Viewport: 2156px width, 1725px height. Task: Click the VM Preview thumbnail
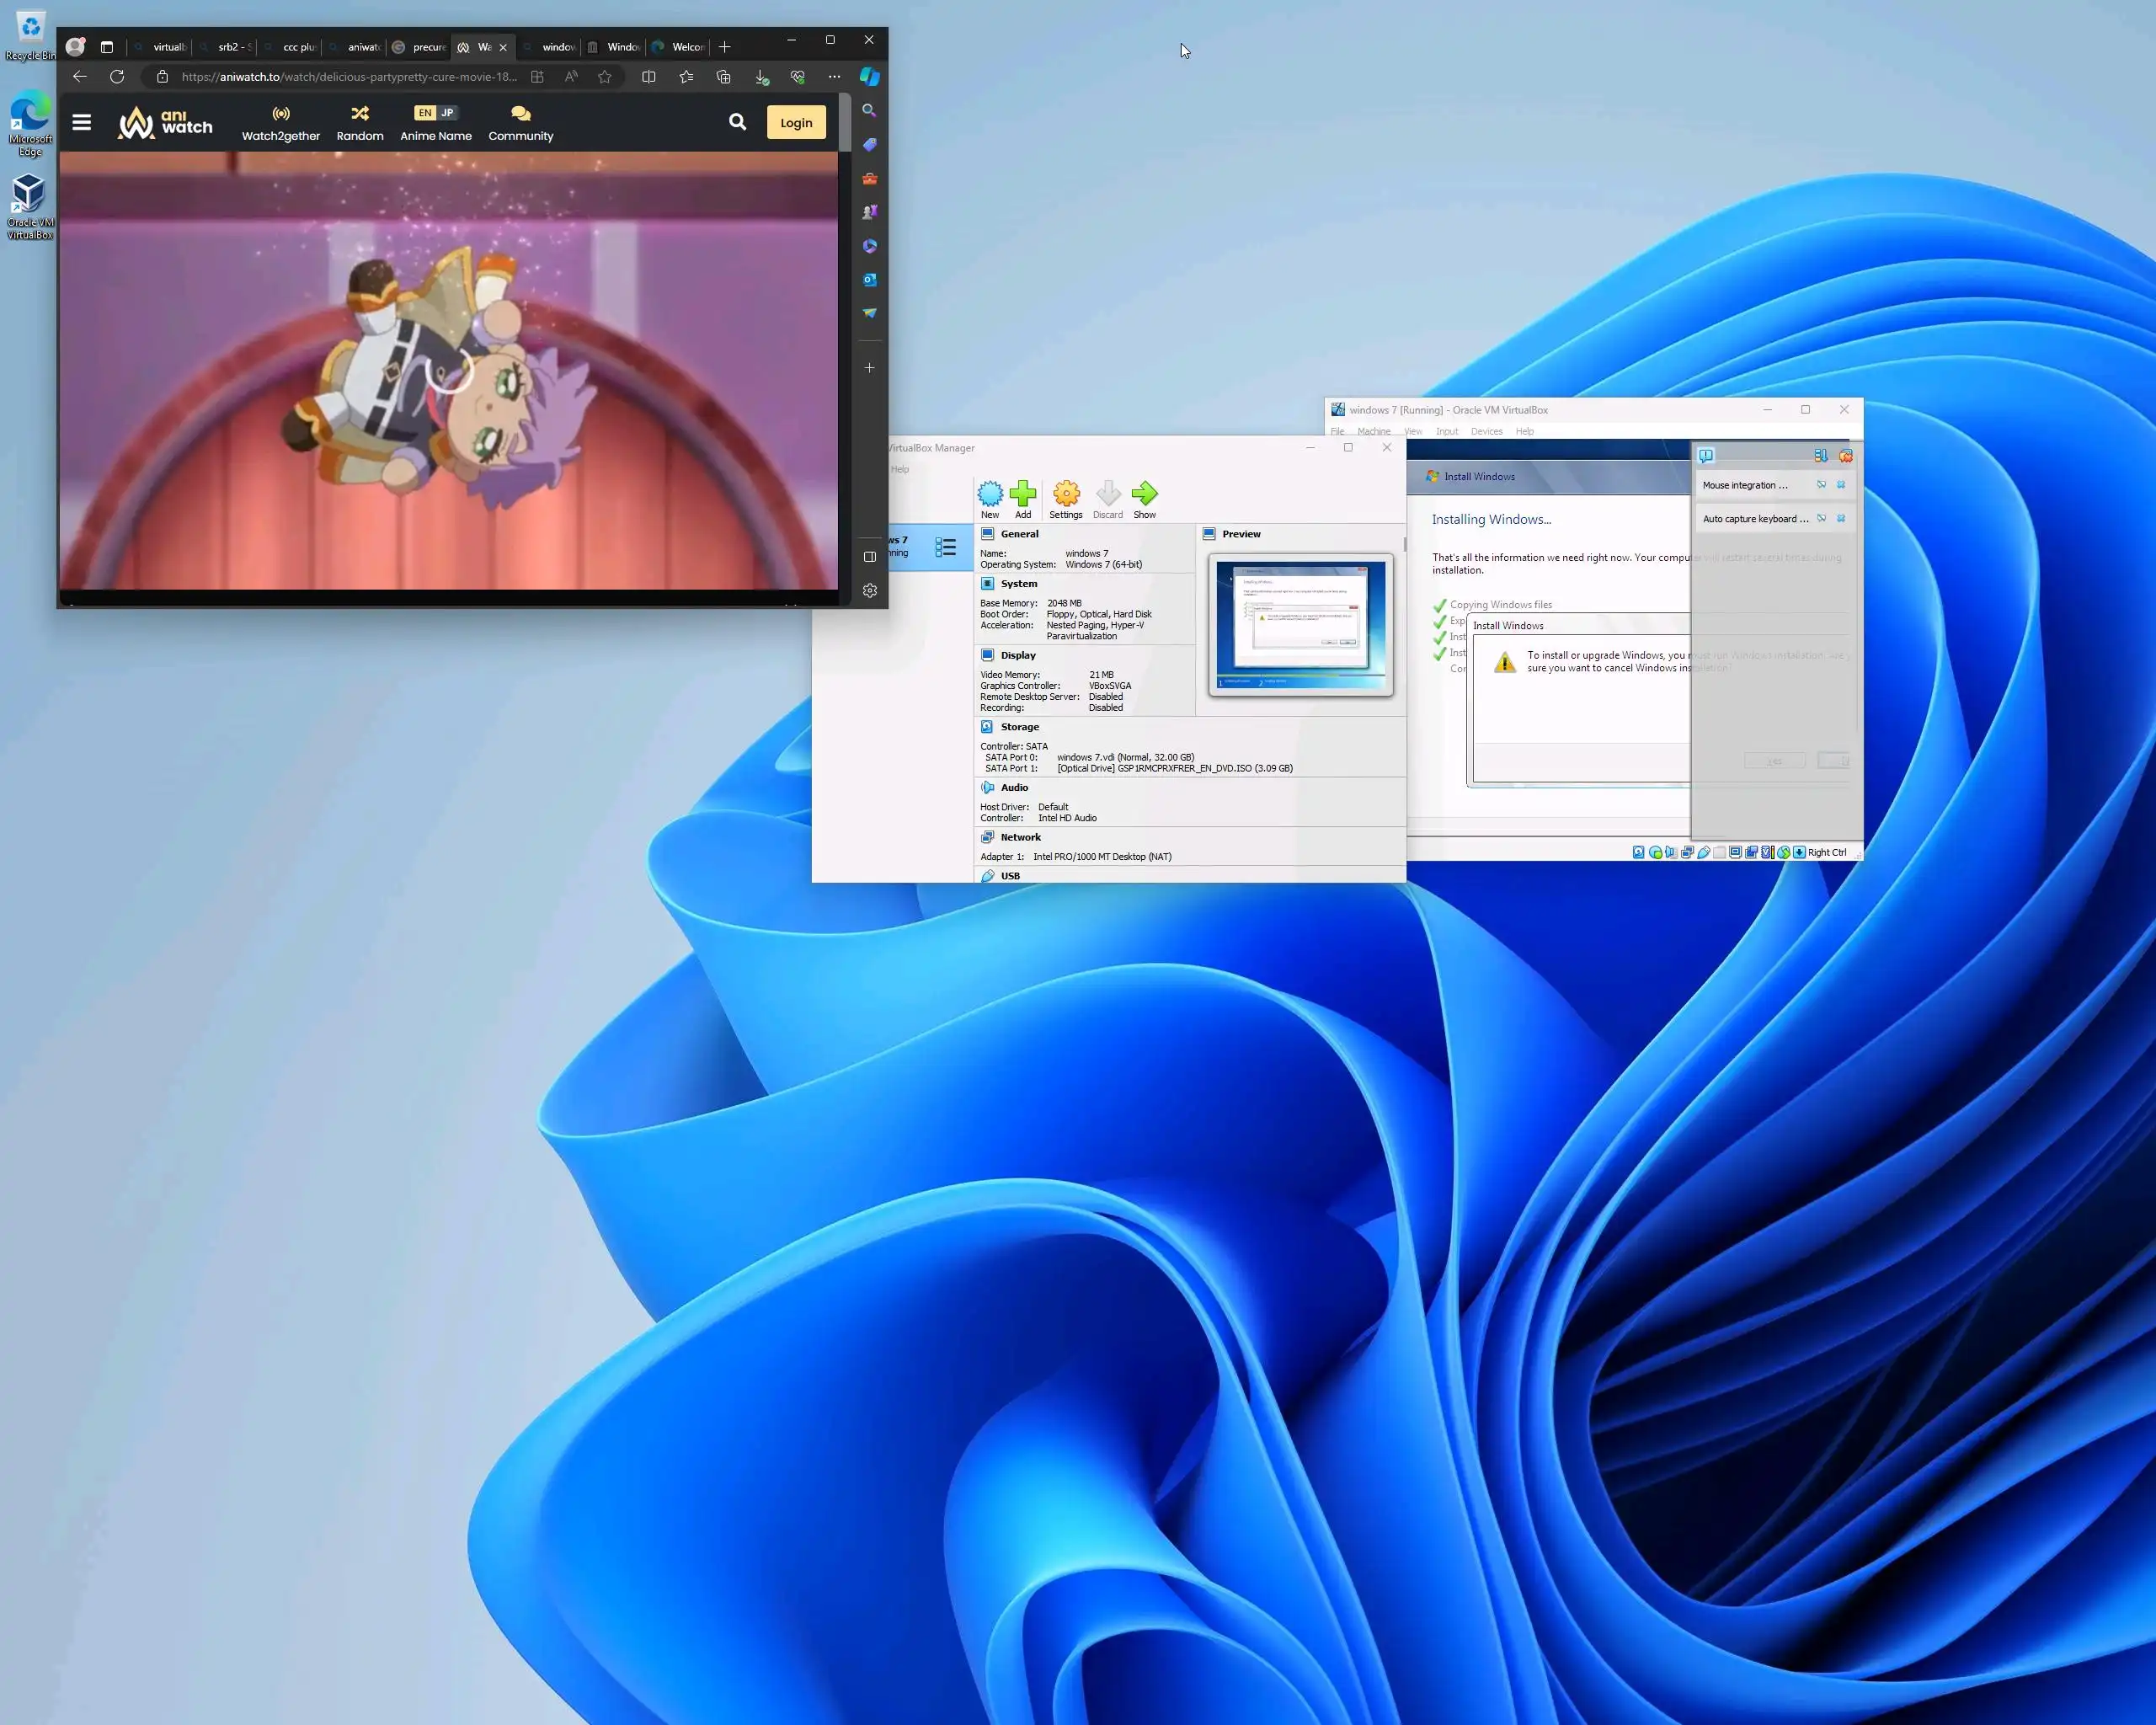pyautogui.click(x=1300, y=624)
